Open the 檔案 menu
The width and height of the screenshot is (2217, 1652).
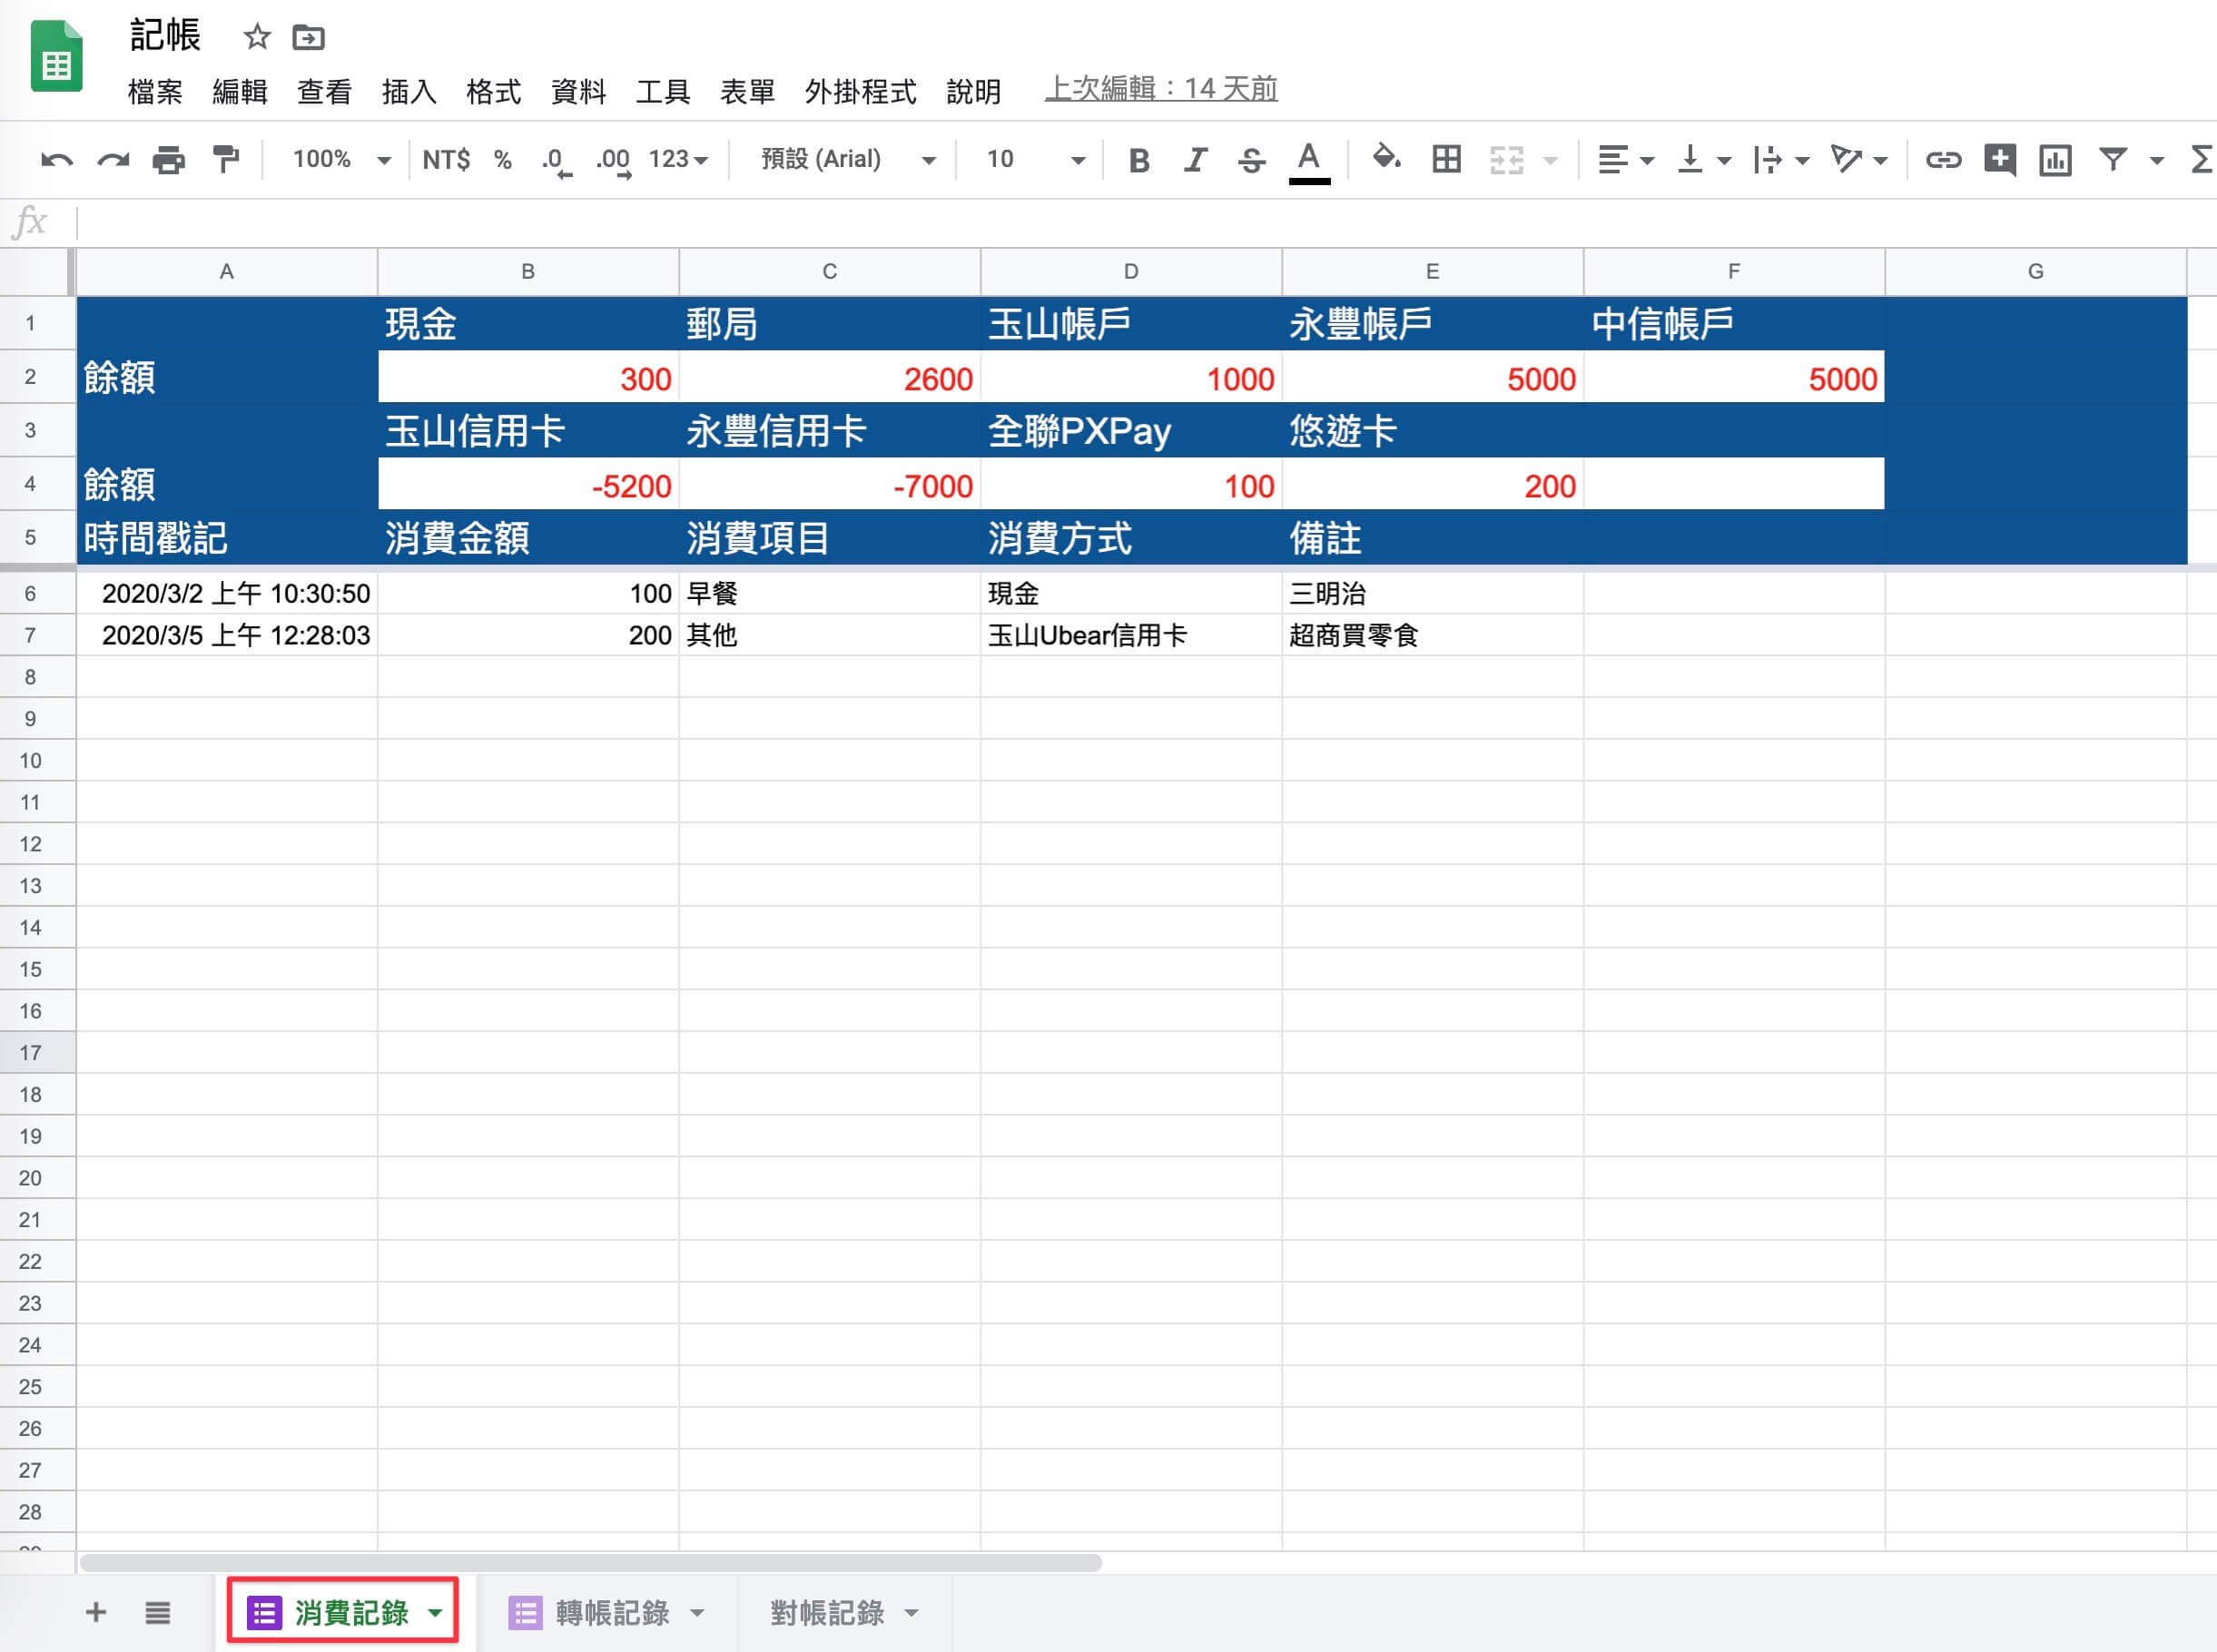pyautogui.click(x=155, y=92)
